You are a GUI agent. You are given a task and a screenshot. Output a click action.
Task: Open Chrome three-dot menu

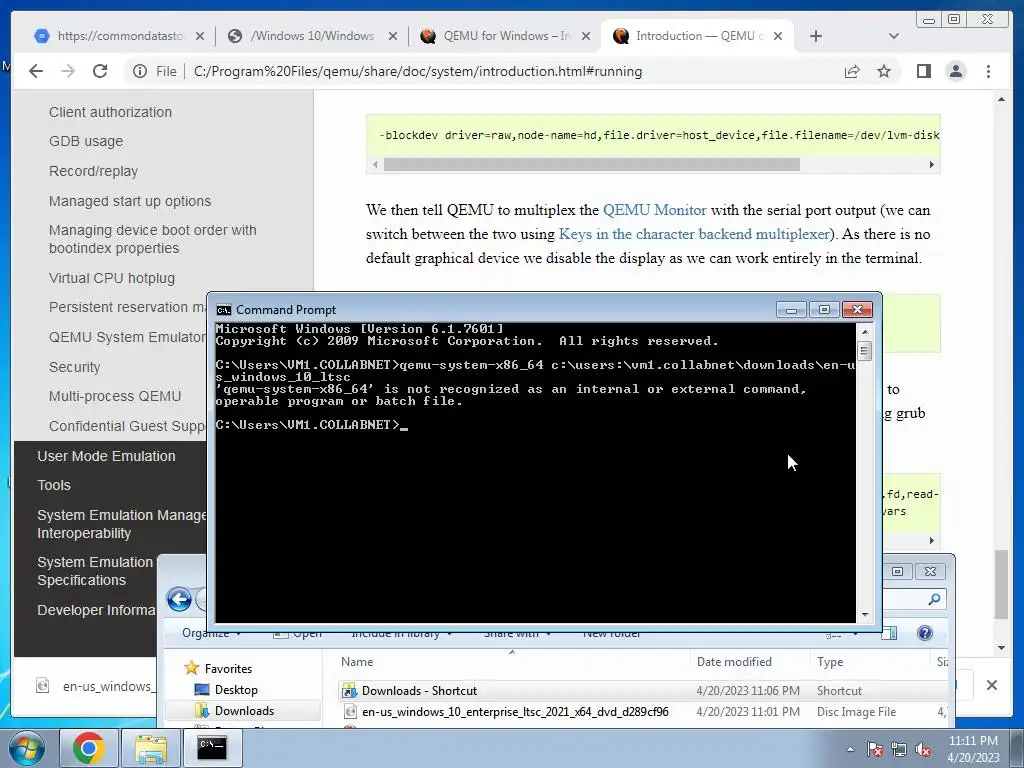988,71
